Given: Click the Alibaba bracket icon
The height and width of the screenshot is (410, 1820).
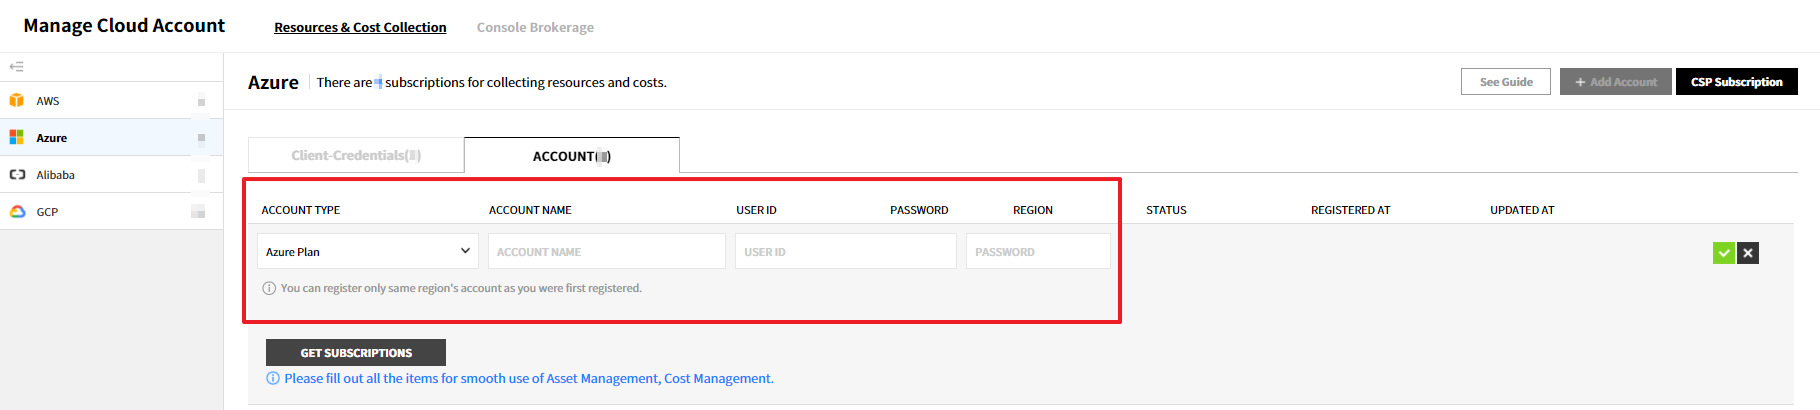Looking at the screenshot, I should 17,174.
